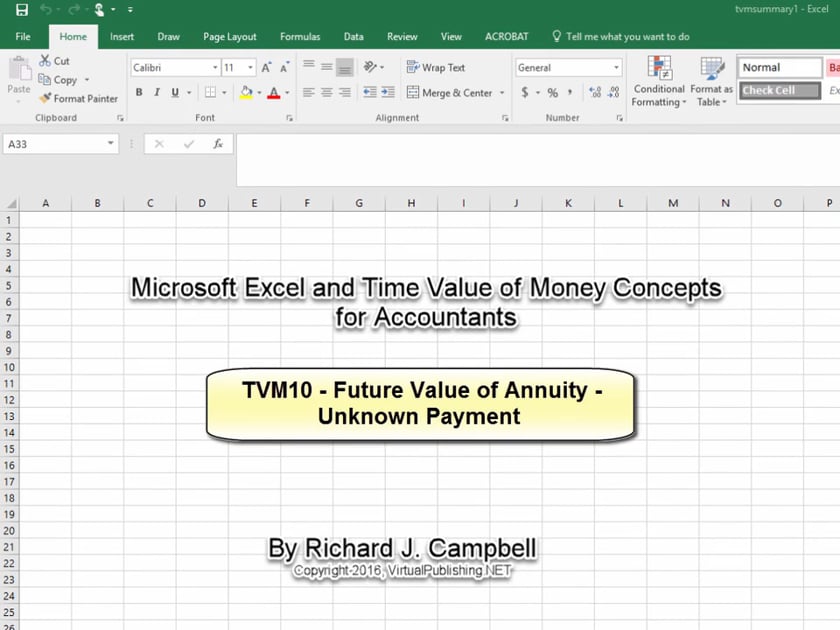Open the Fill Color dropdown arrow

(x=259, y=93)
